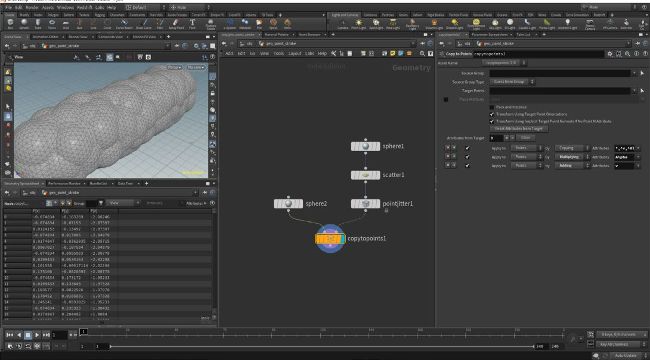Click the pointjitter1 node icon
The width and height of the screenshot is (650, 360).
[x=365, y=204]
